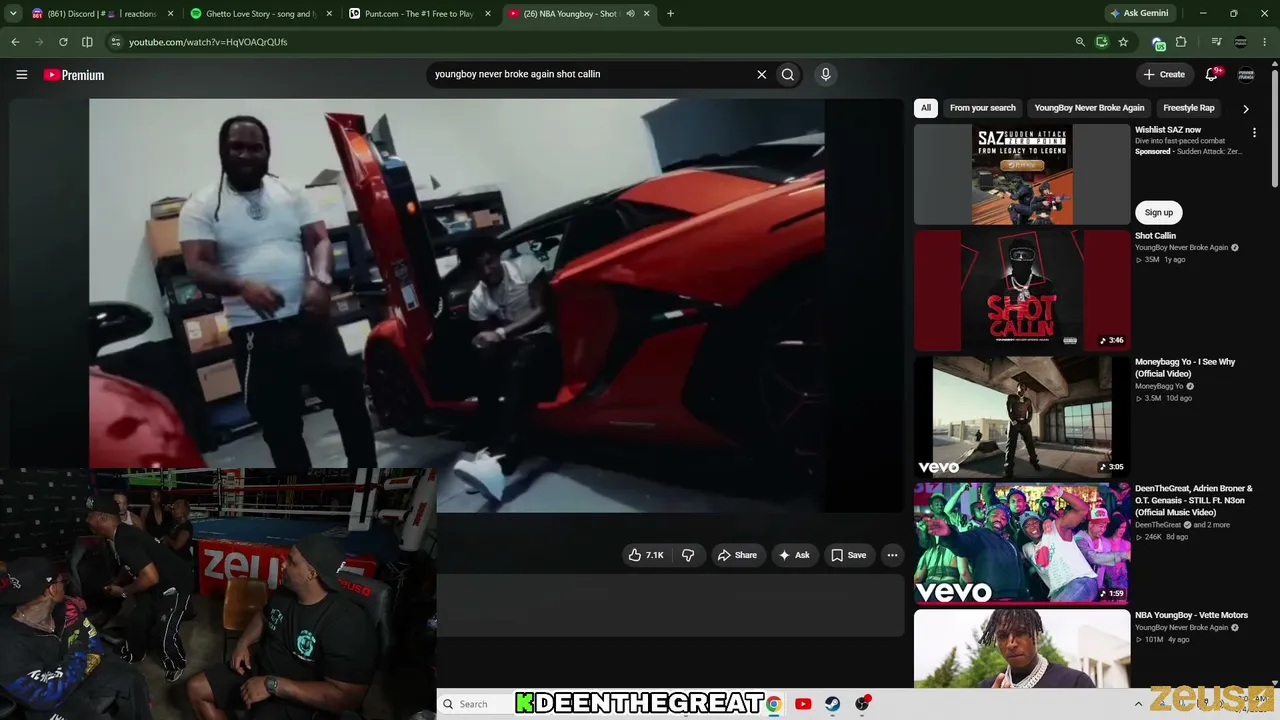
Task: Open the Ask AI button
Action: point(794,555)
